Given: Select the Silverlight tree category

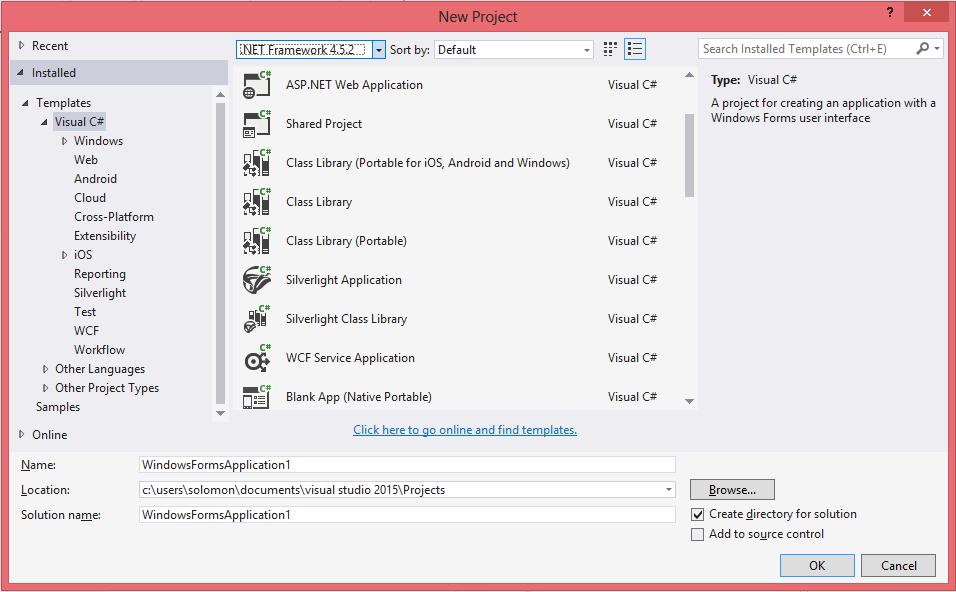Looking at the screenshot, I should 99,293.
